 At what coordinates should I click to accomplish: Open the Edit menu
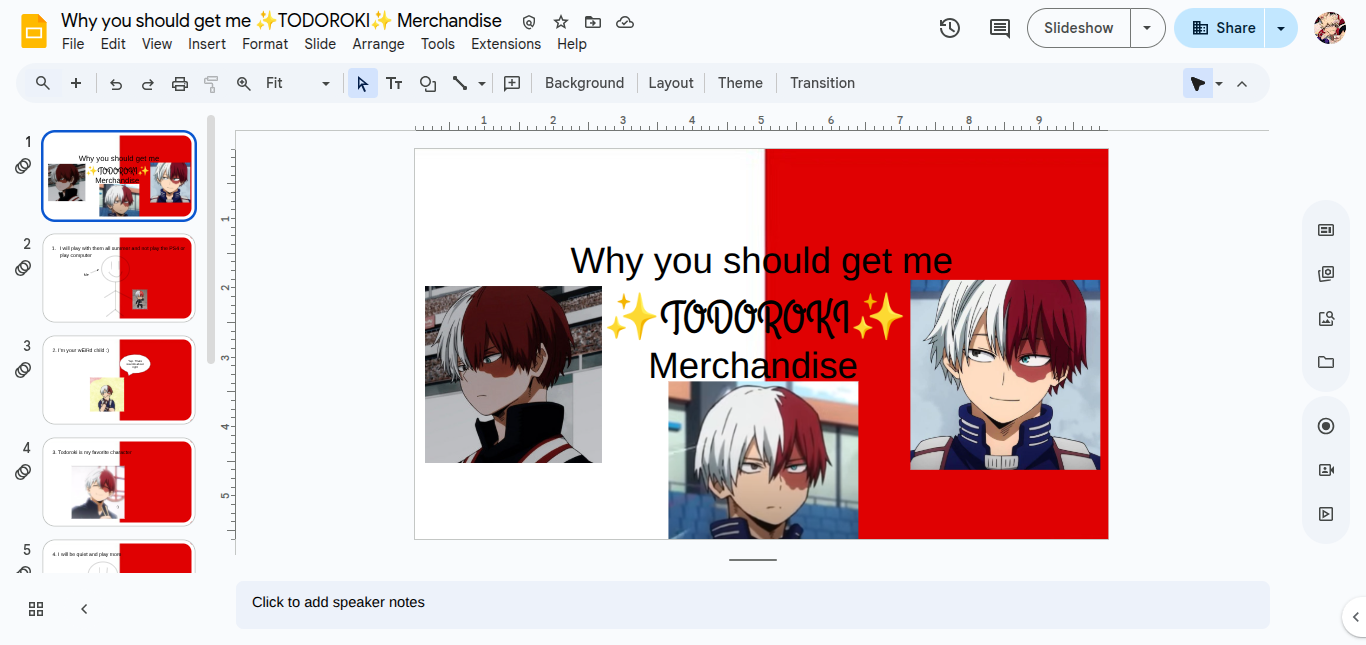[x=113, y=44]
